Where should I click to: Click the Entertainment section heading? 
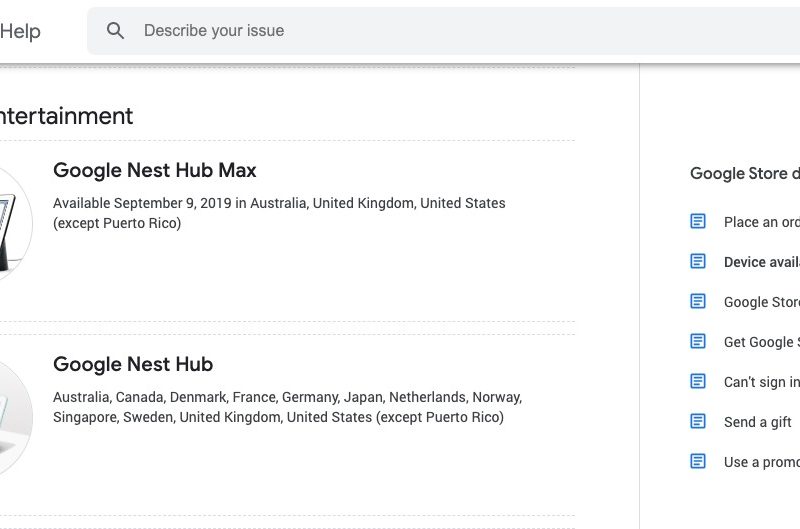click(x=66, y=116)
